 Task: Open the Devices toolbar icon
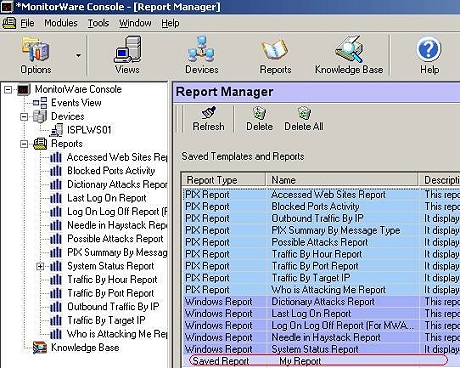click(201, 49)
